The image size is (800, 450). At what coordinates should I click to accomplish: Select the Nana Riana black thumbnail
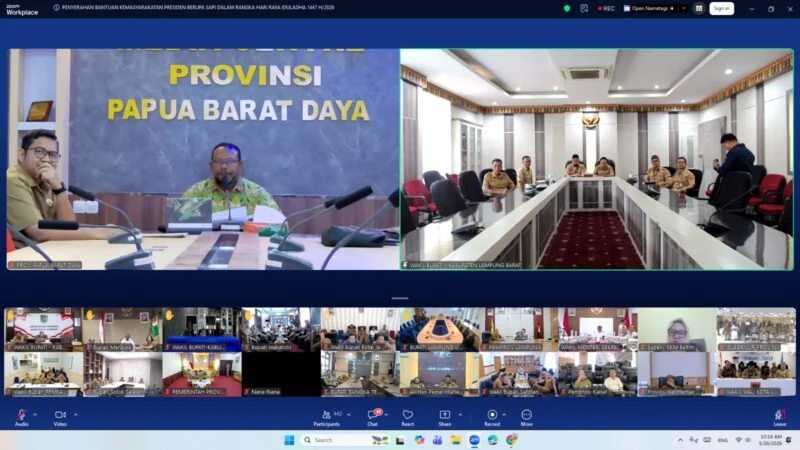click(x=281, y=374)
